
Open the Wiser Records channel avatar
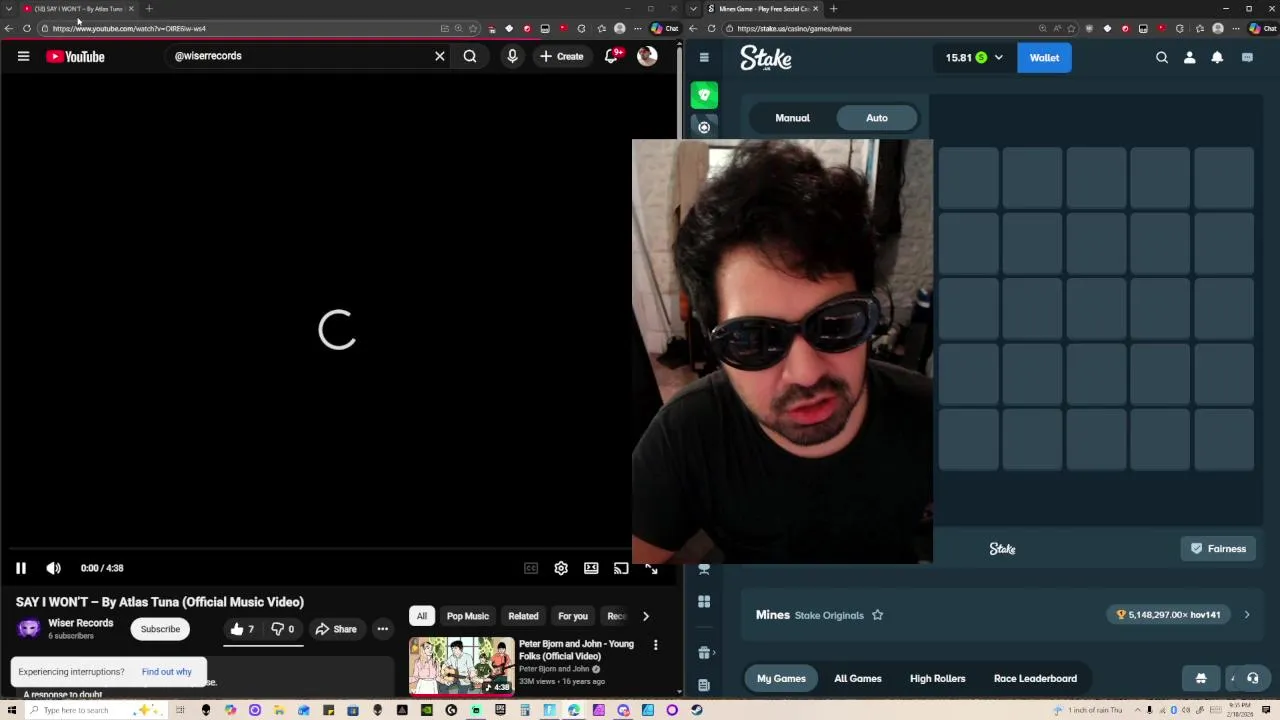[29, 628]
